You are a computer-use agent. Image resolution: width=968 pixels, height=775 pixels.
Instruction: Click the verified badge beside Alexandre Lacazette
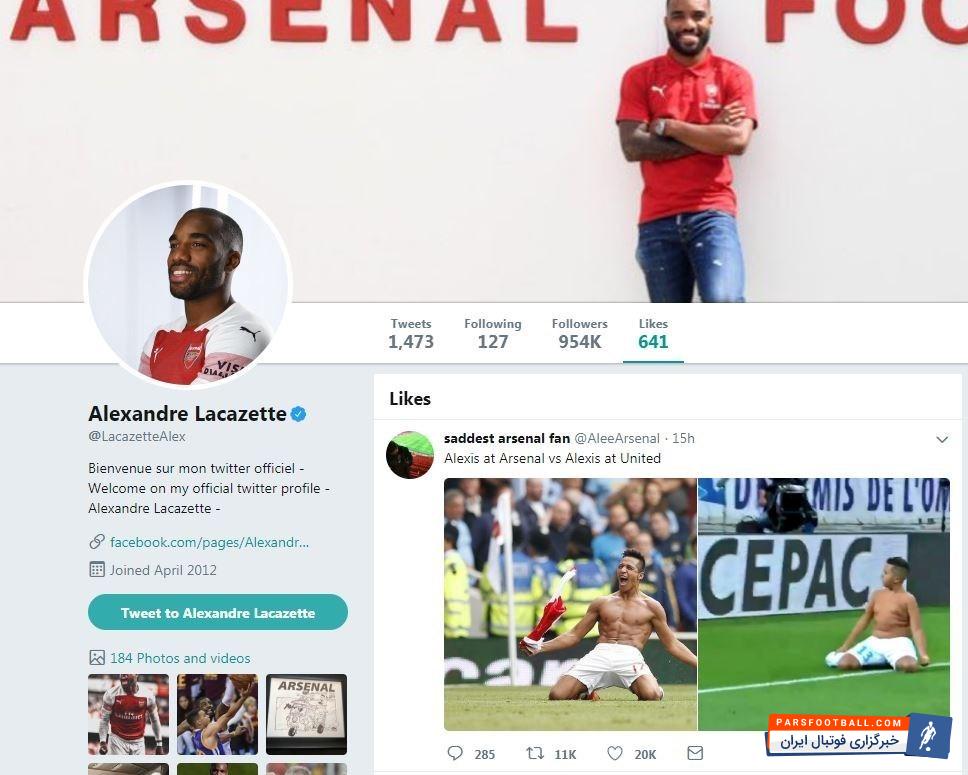pyautogui.click(x=298, y=414)
